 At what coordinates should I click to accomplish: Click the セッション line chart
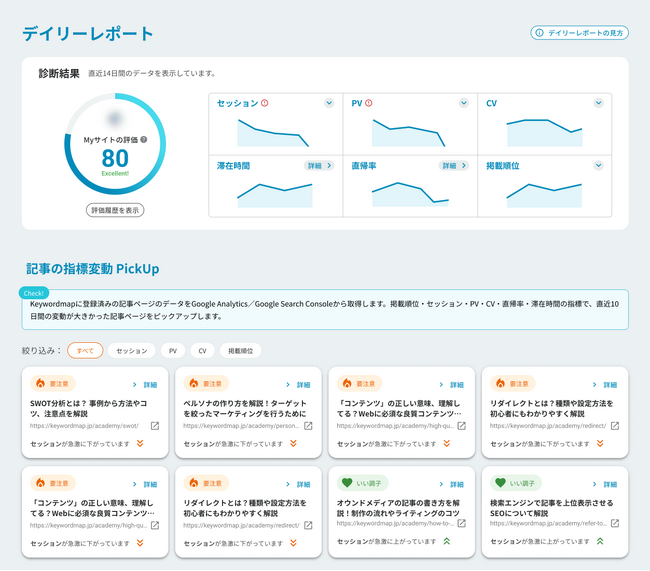click(273, 133)
